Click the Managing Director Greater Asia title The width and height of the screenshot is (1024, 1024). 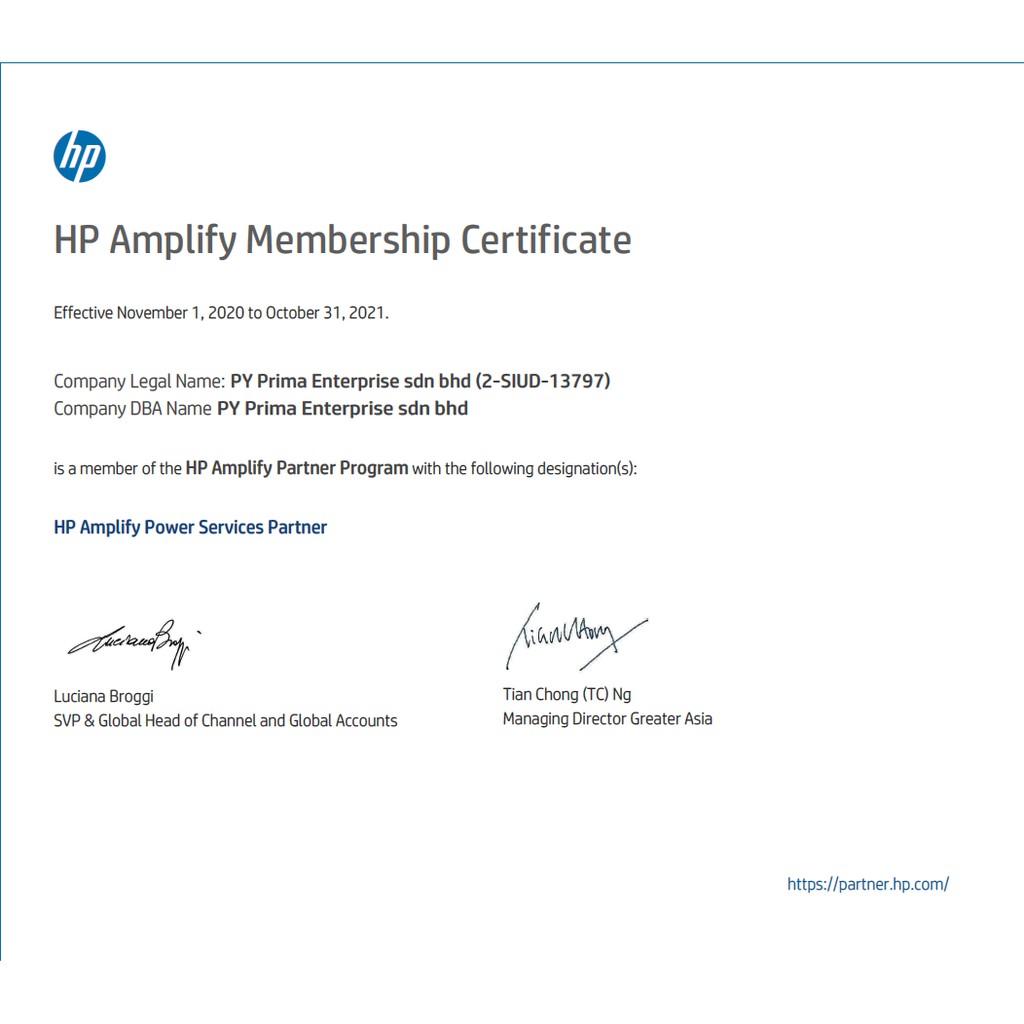607,719
